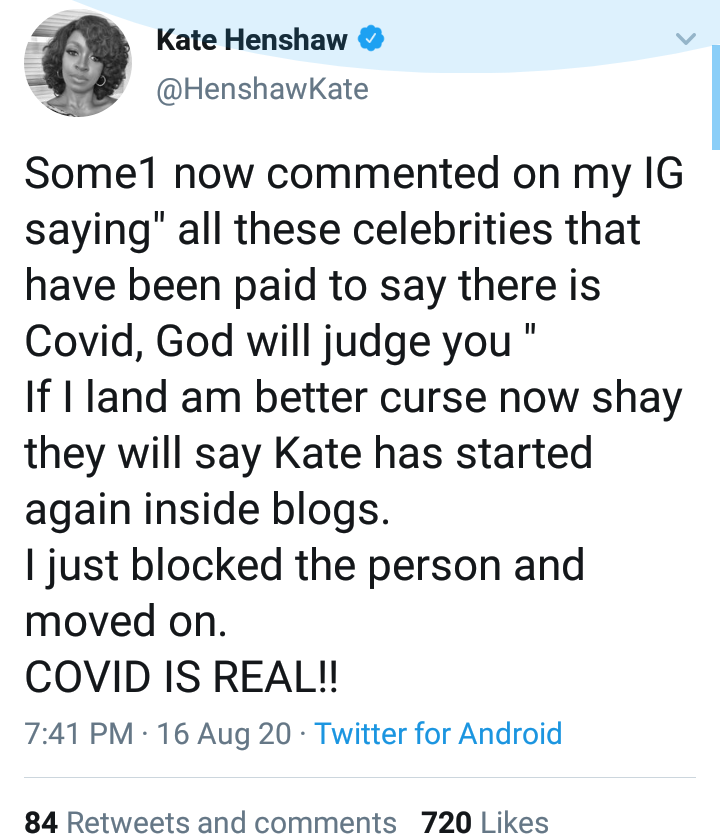
Task: Click the blue verified badge icon
Action: point(372,41)
